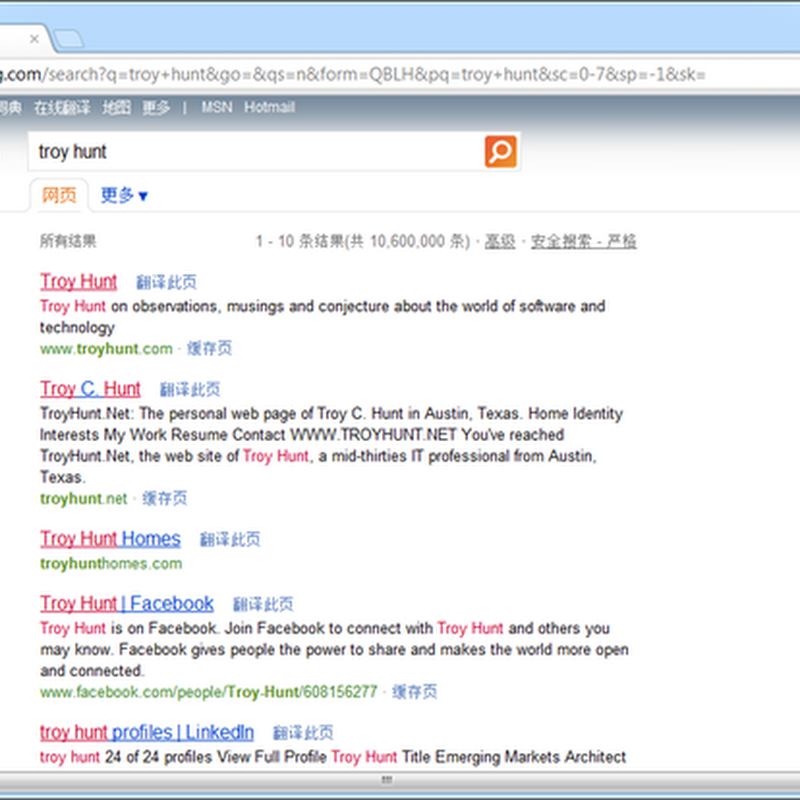Open a new browser tab
Screen dimensions: 800x800
pyautogui.click(x=69, y=39)
